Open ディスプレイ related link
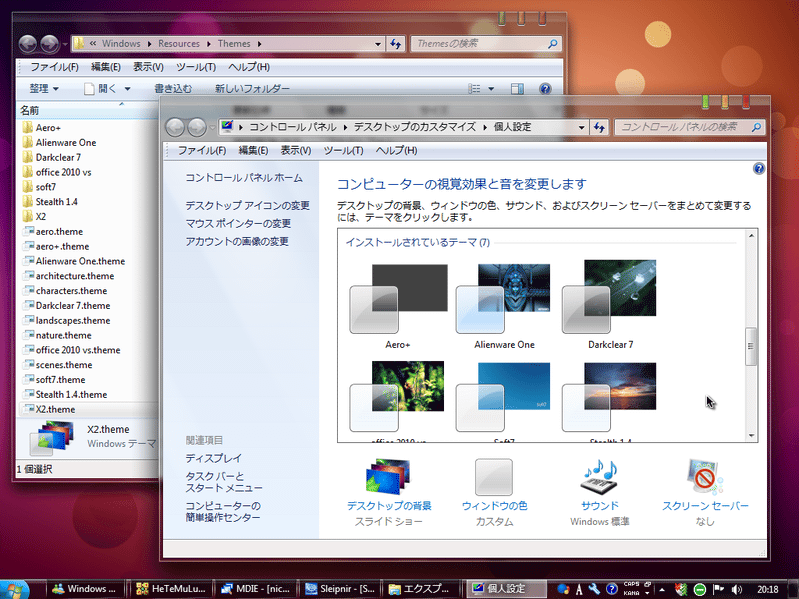 coord(213,458)
